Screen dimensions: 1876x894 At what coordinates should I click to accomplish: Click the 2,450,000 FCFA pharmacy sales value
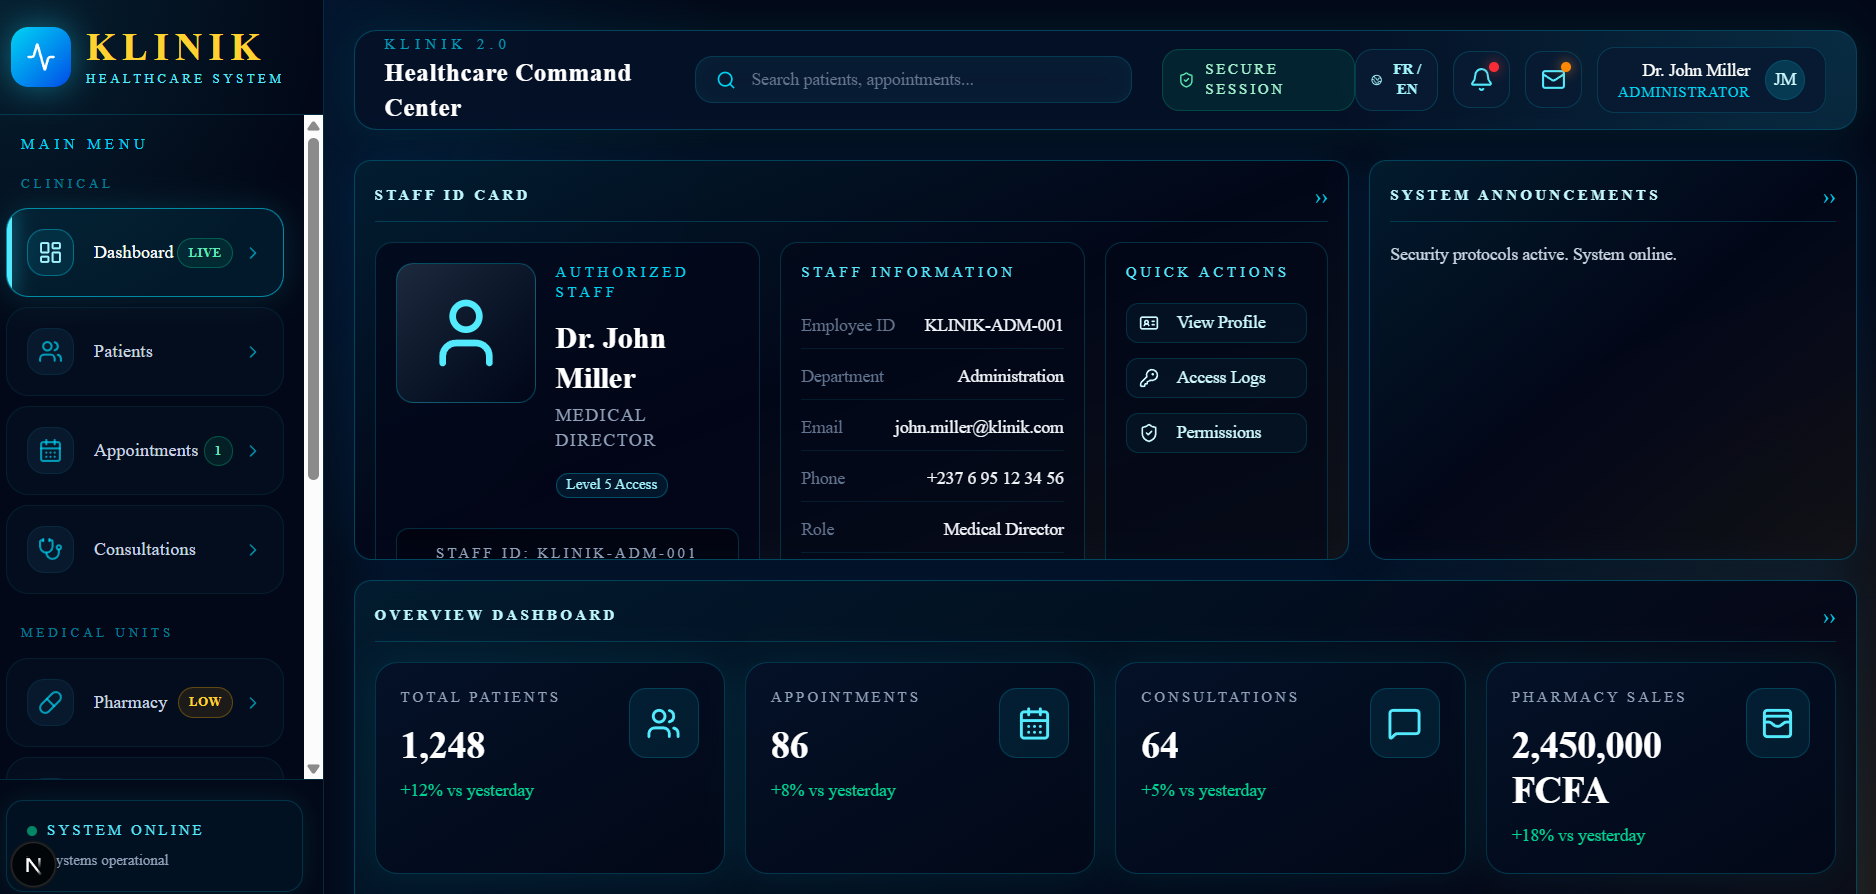1587,768
